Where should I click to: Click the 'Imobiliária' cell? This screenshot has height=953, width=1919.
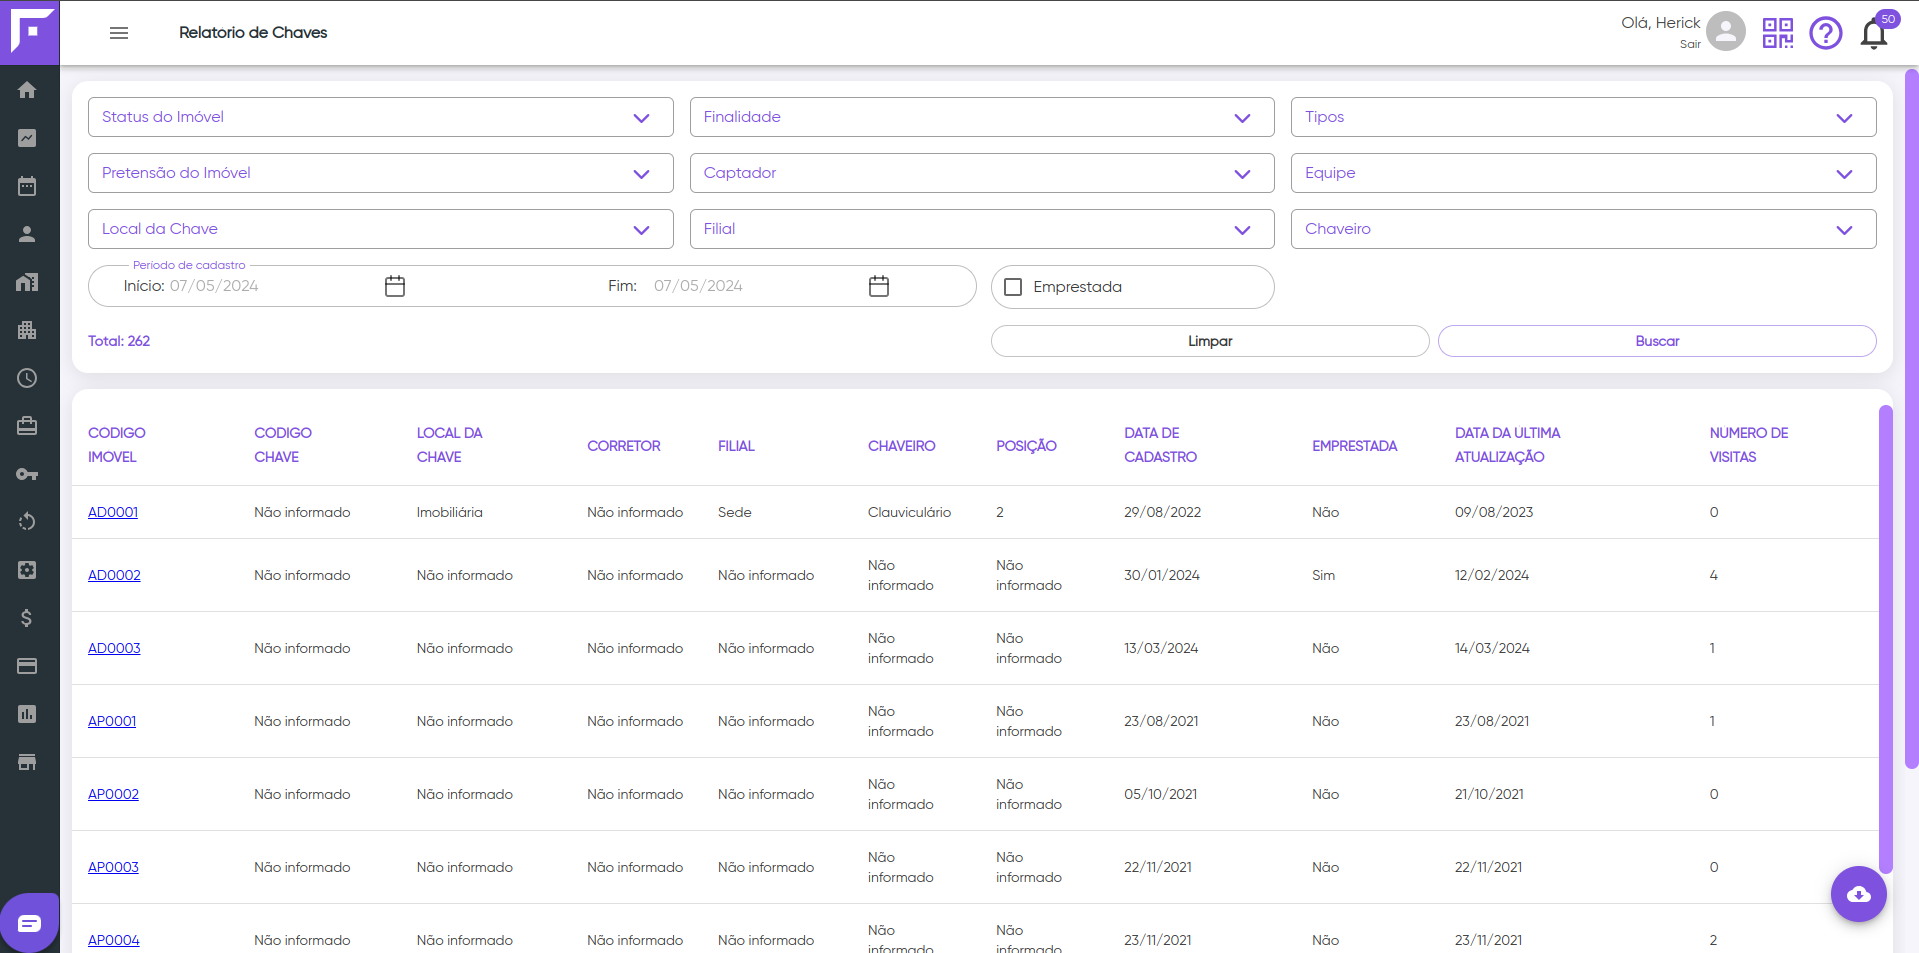click(450, 512)
